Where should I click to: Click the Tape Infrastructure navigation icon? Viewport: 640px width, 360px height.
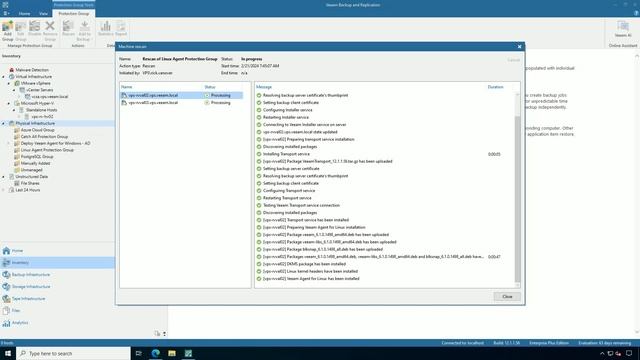[6, 299]
